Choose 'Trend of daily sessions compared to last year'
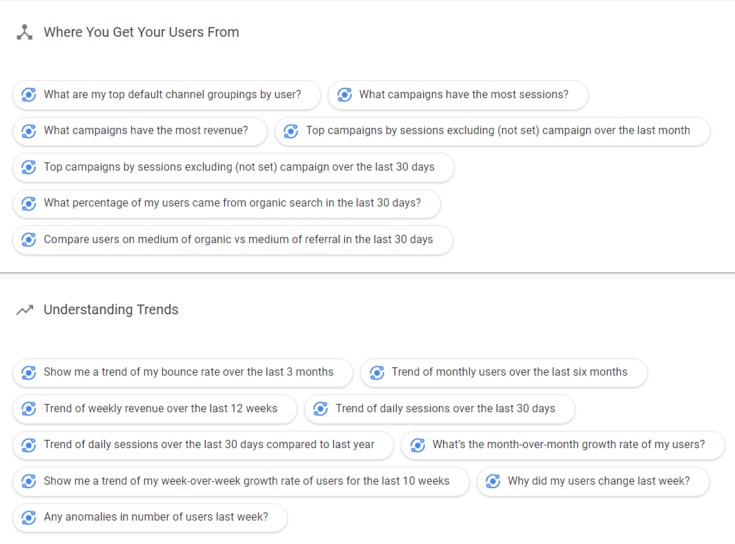Screen dimensions: 735x544 [x=209, y=445]
